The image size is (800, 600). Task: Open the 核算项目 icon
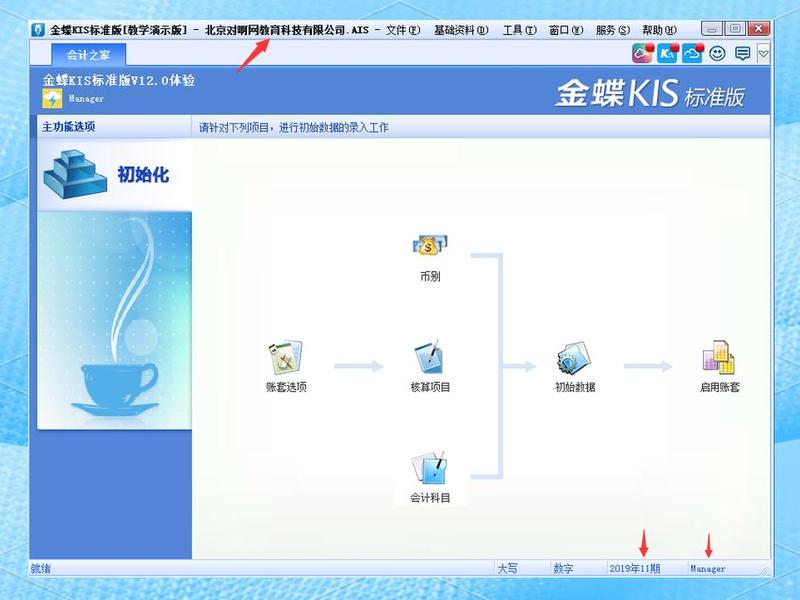(430, 357)
